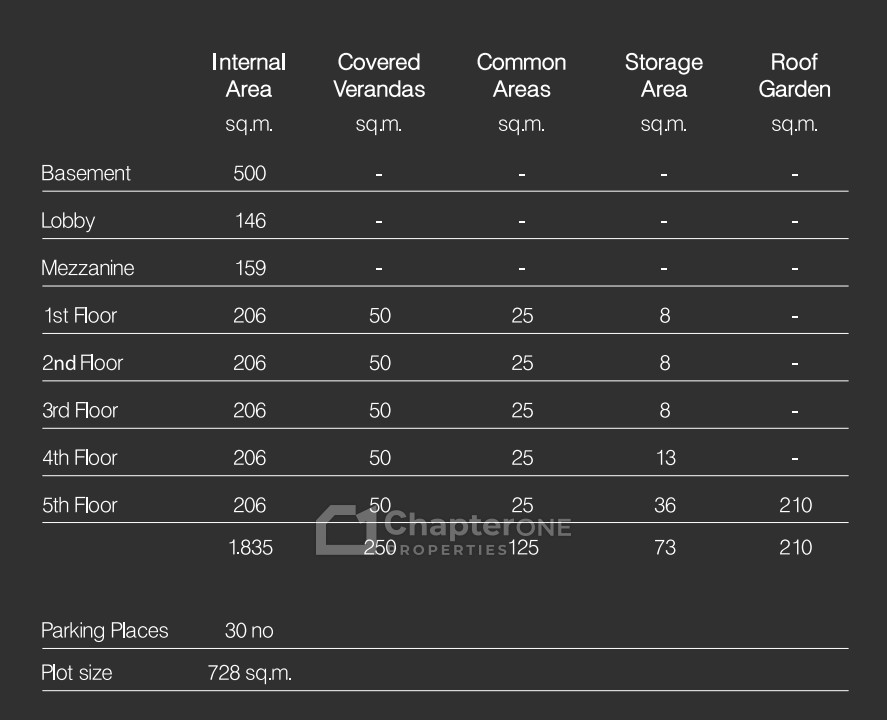The width and height of the screenshot is (887, 720).
Task: Select the 1.835 total internal area
Action: pyautogui.click(x=249, y=548)
